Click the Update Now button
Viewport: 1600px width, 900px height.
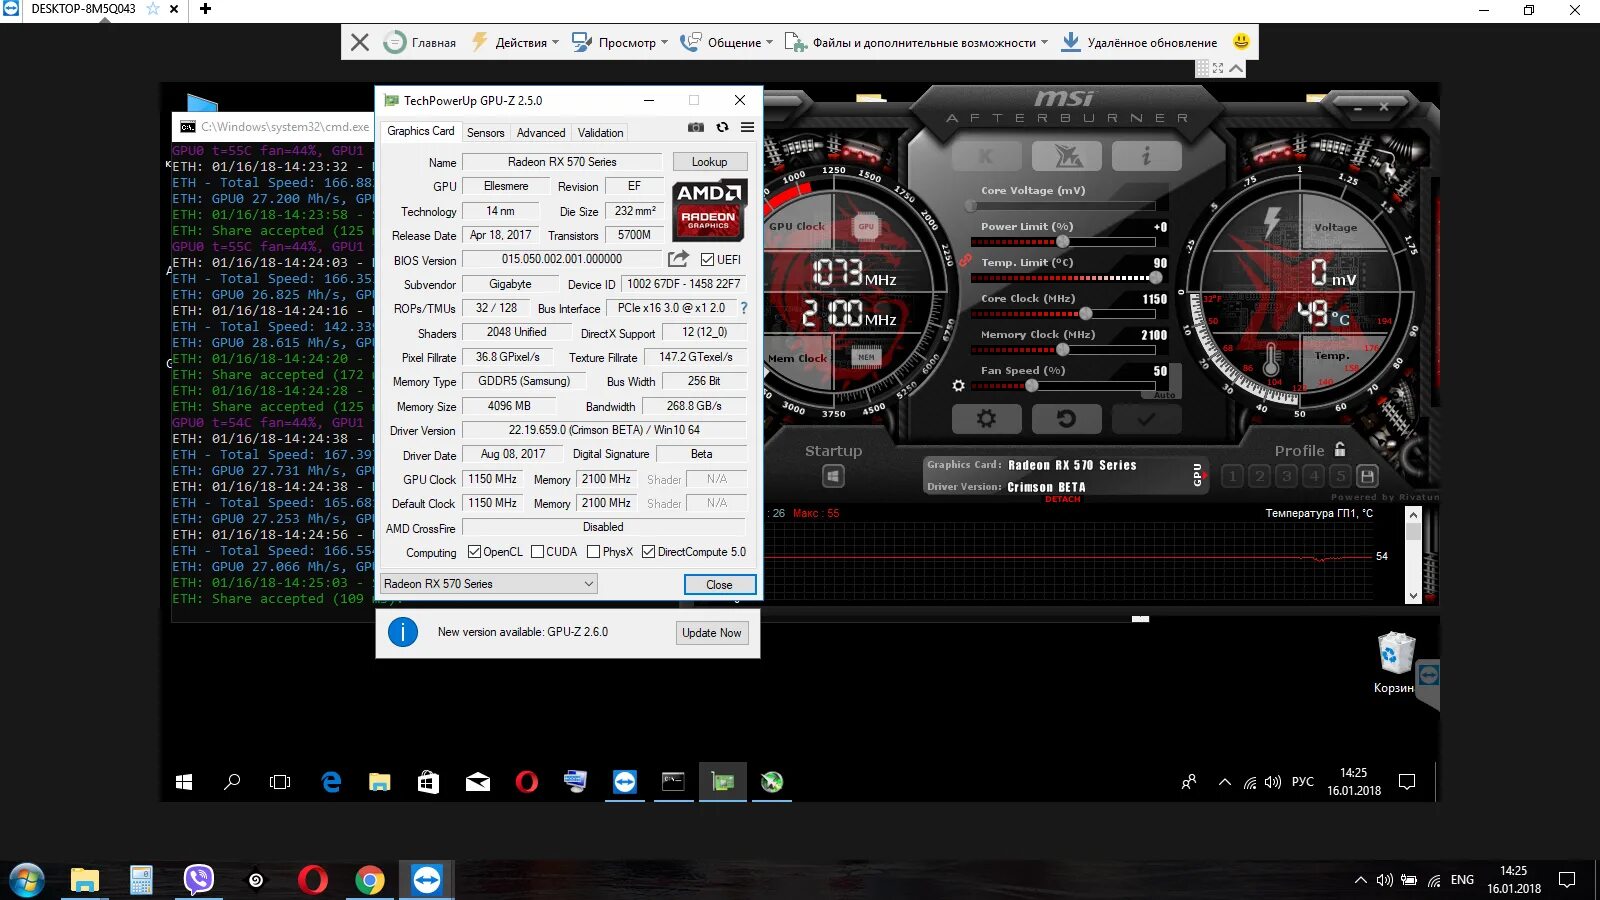[x=711, y=633]
